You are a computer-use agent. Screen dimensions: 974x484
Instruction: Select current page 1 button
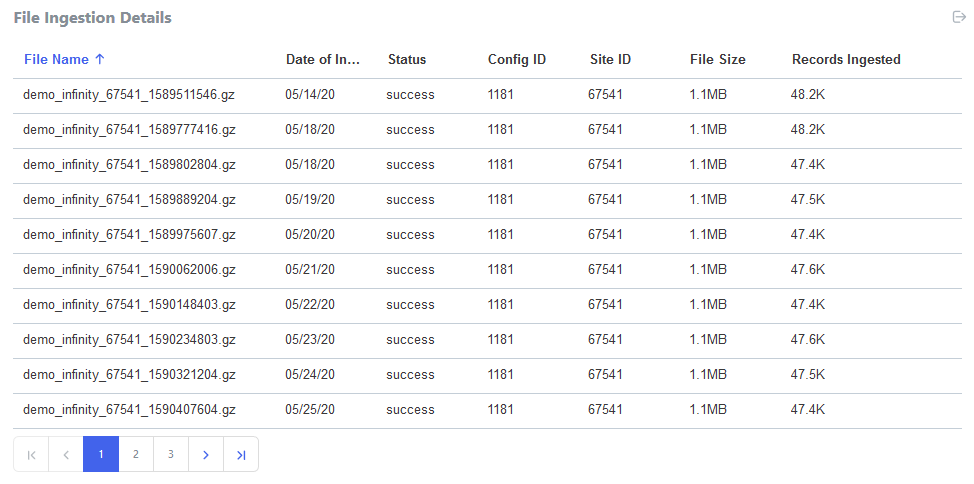coord(101,454)
